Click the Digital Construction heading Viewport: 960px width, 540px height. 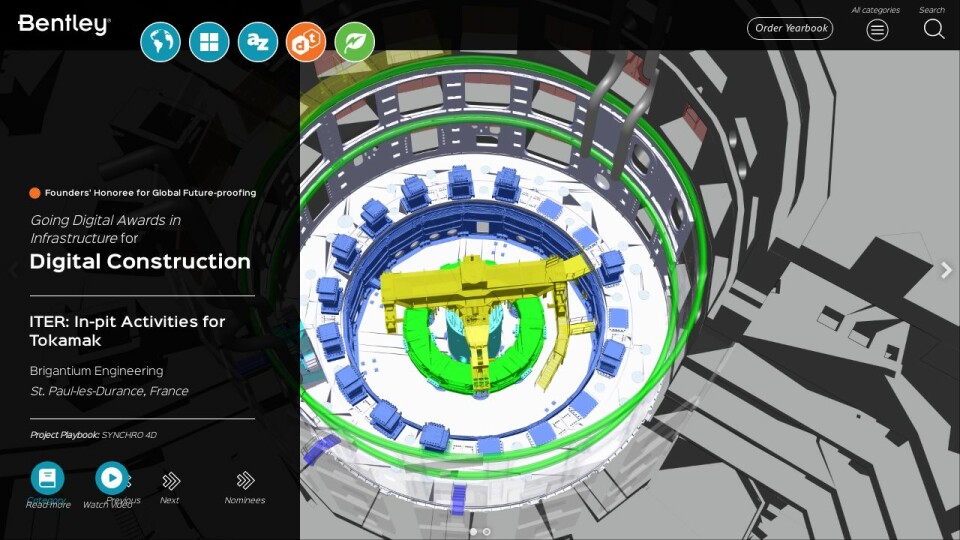140,261
